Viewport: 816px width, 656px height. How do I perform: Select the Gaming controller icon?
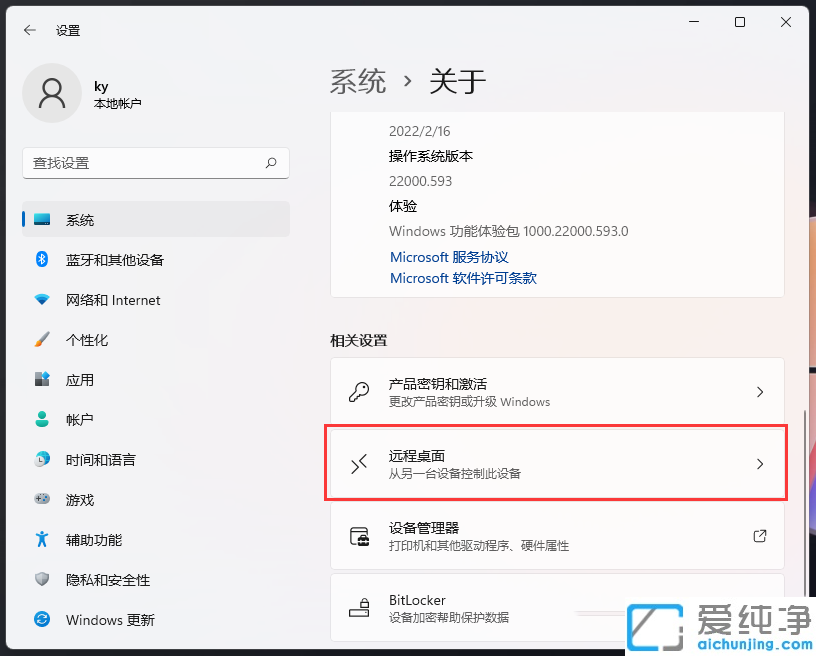pos(42,499)
